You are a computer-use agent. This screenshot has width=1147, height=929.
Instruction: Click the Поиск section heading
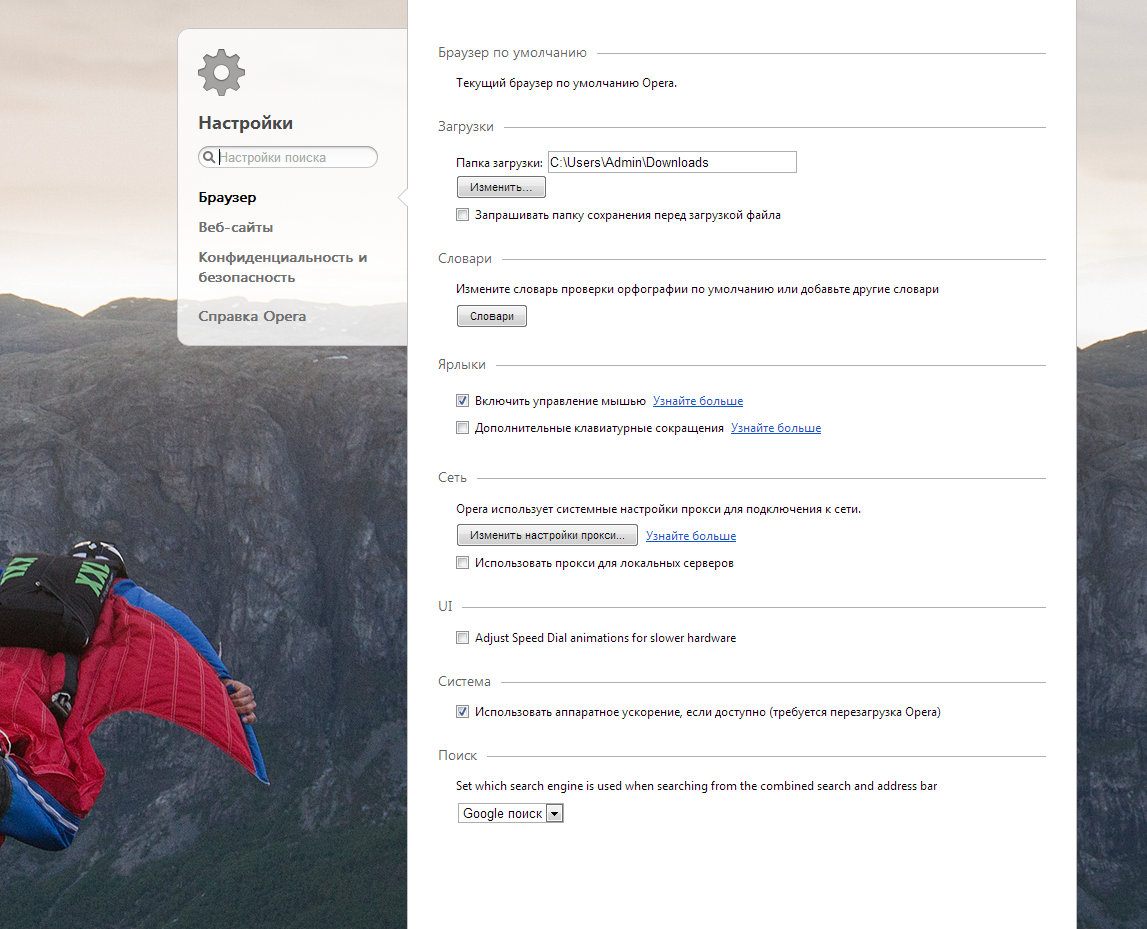tap(457, 756)
